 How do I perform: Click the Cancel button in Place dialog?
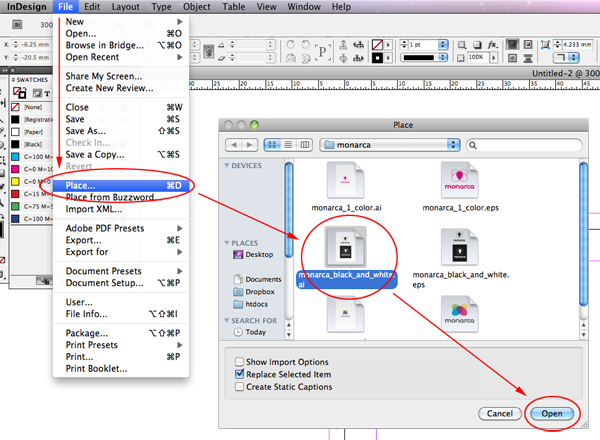click(x=500, y=413)
